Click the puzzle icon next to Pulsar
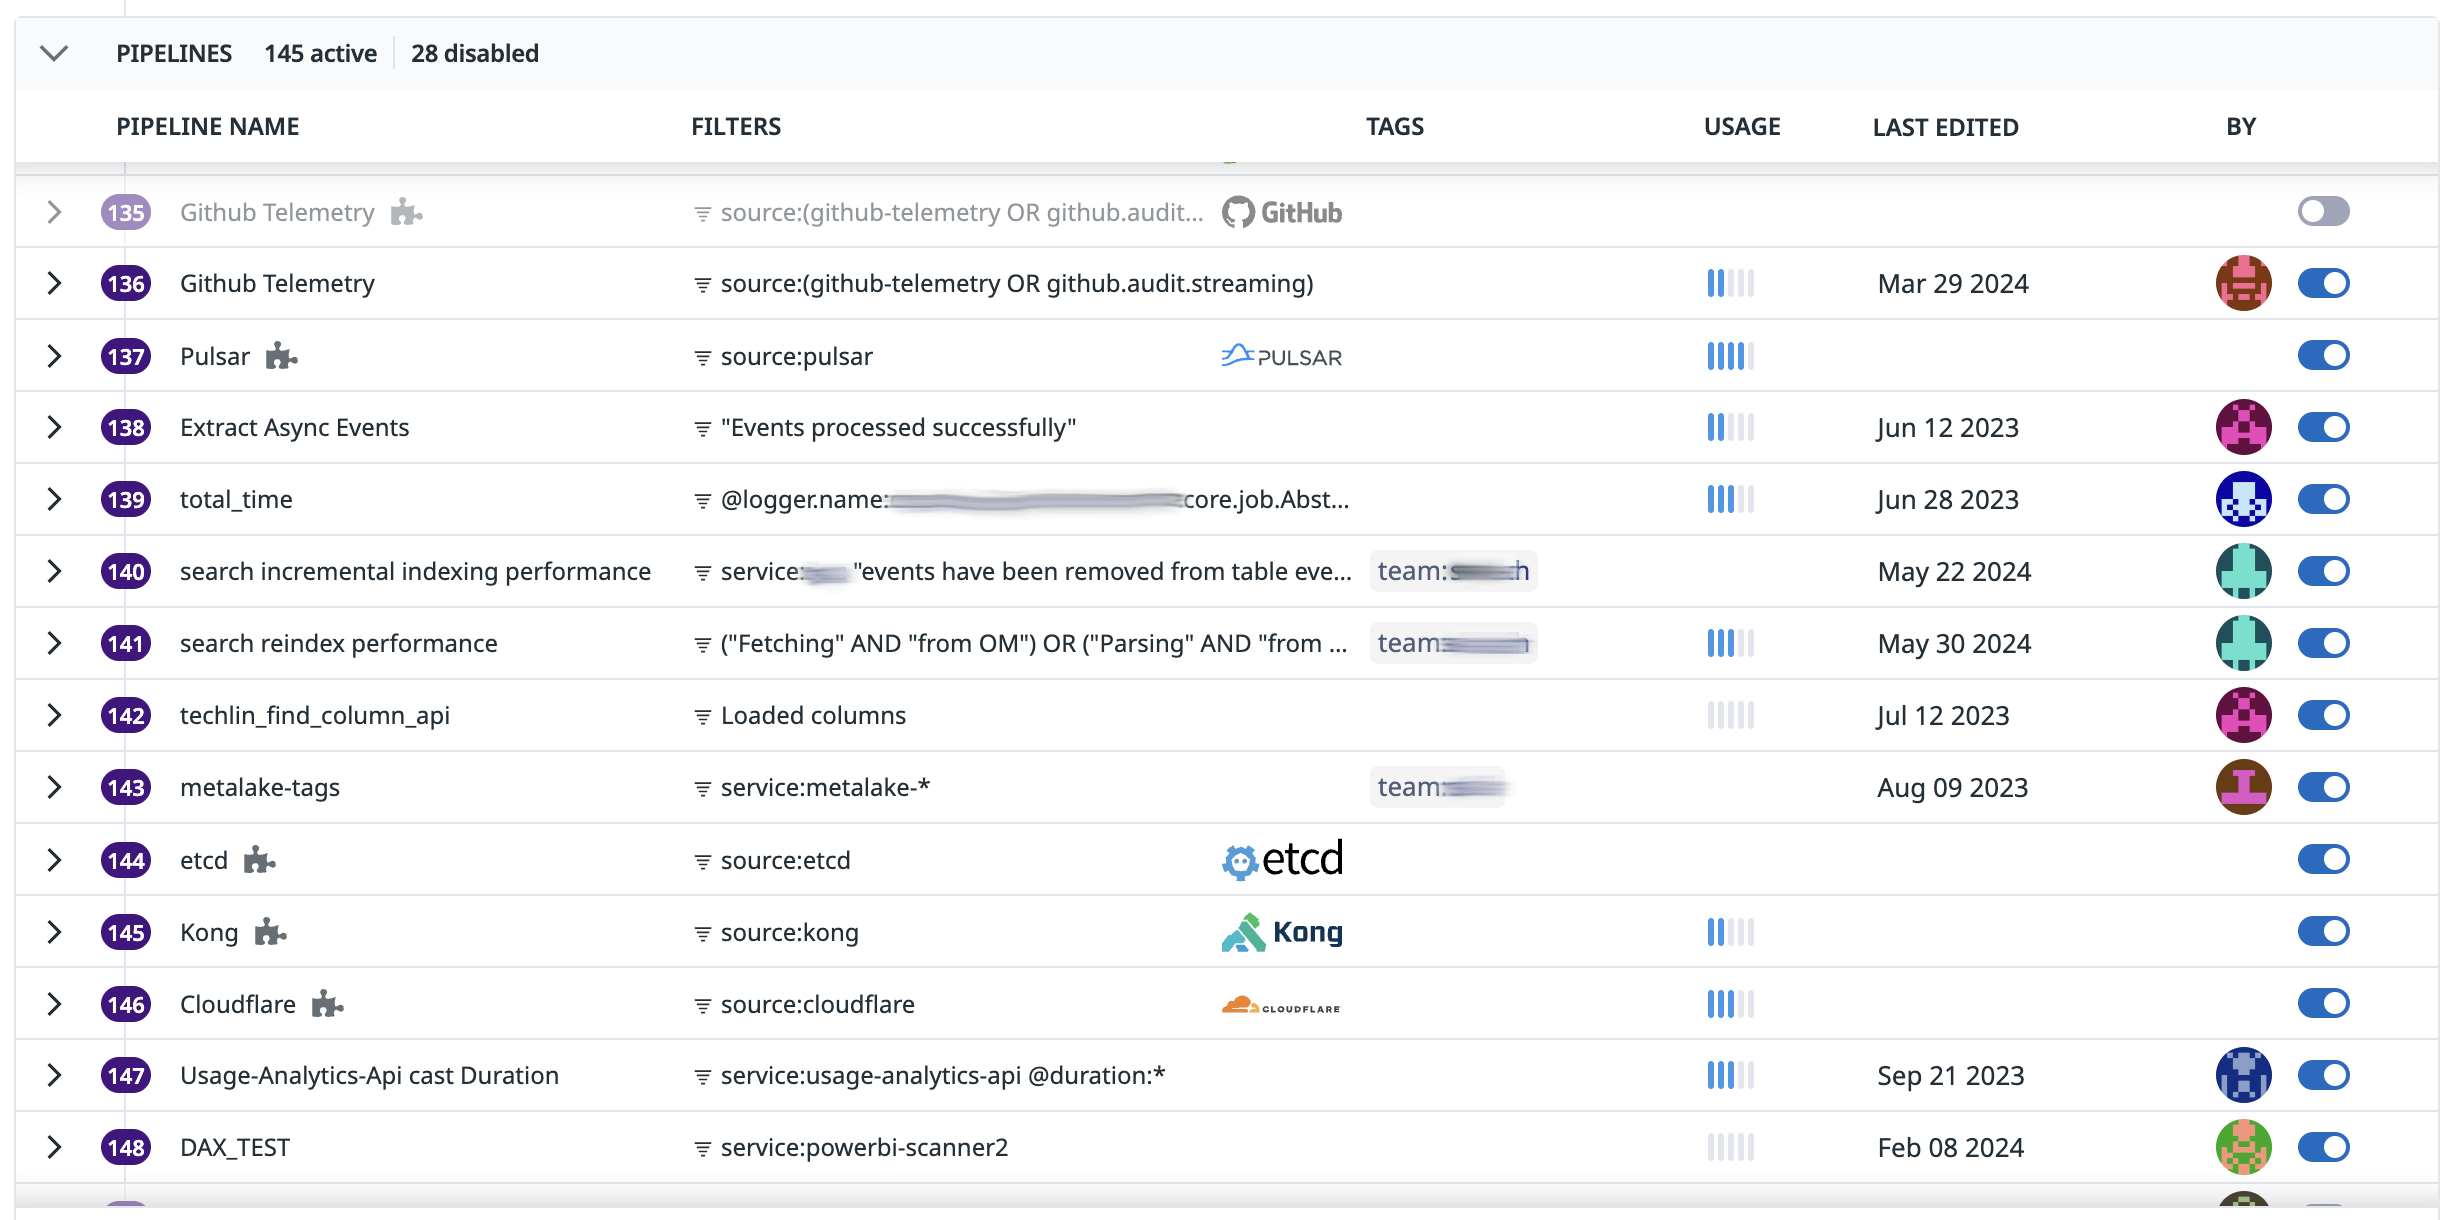Viewport: 2454px width, 1220px height. point(281,356)
